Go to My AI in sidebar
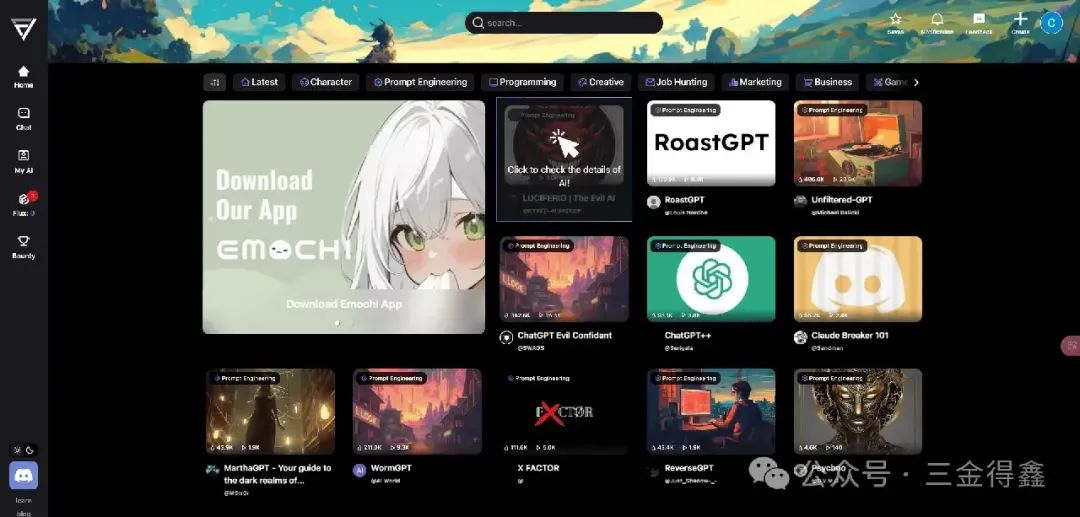Viewport: 1080px width, 517px height. (x=23, y=161)
